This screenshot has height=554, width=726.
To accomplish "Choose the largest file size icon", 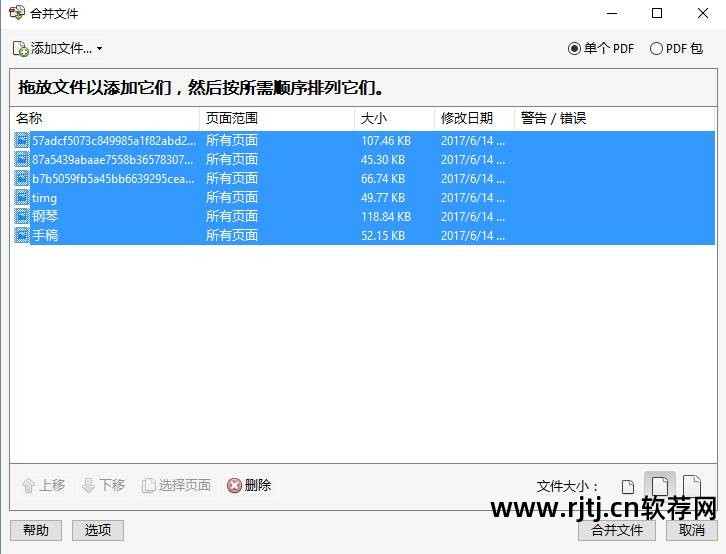I will [x=692, y=485].
